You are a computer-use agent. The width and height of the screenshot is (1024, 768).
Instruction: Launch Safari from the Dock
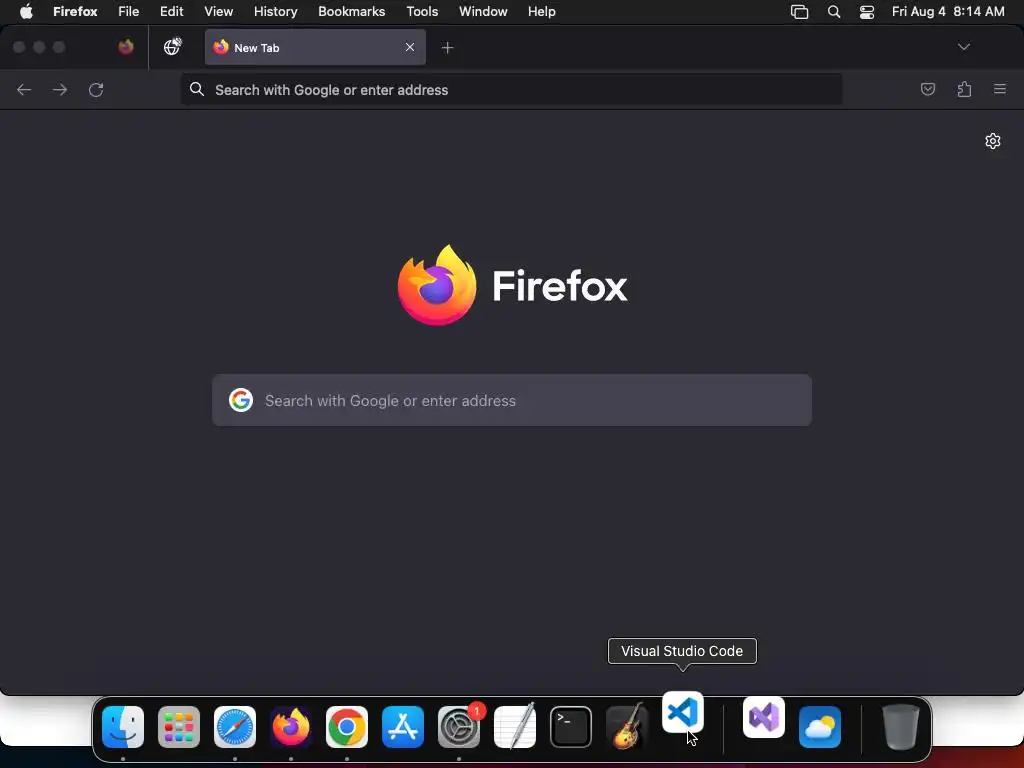[x=235, y=727]
